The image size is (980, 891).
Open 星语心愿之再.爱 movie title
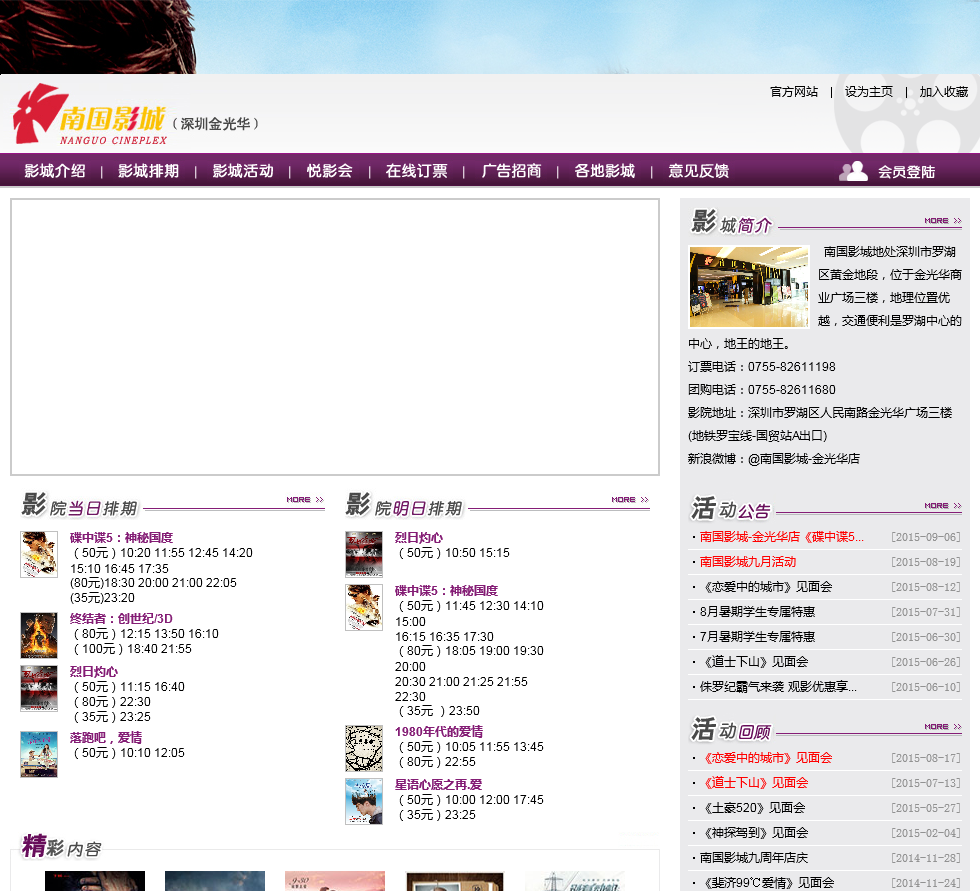click(x=438, y=785)
